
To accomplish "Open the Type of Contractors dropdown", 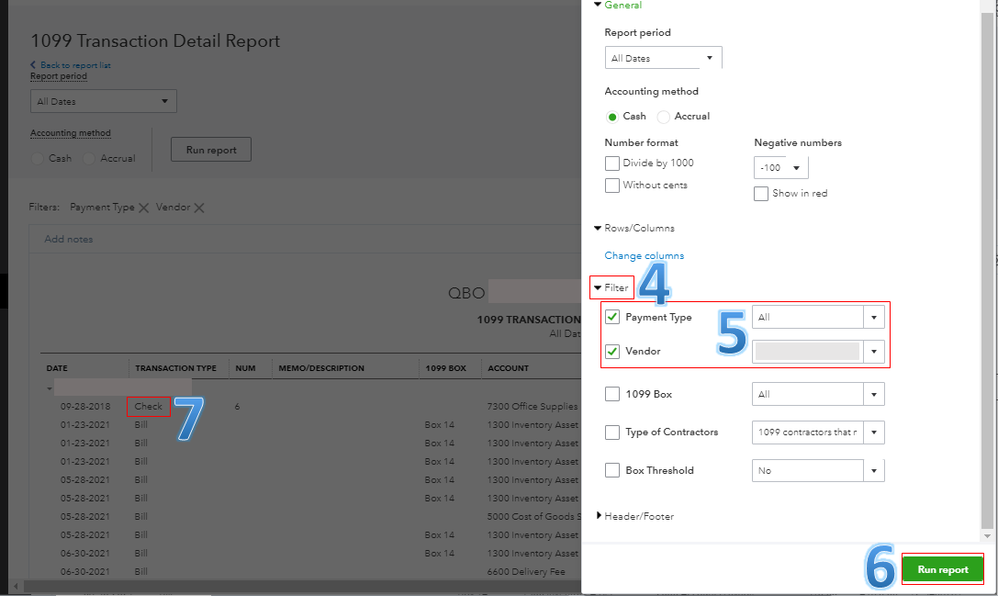I will click(x=818, y=432).
